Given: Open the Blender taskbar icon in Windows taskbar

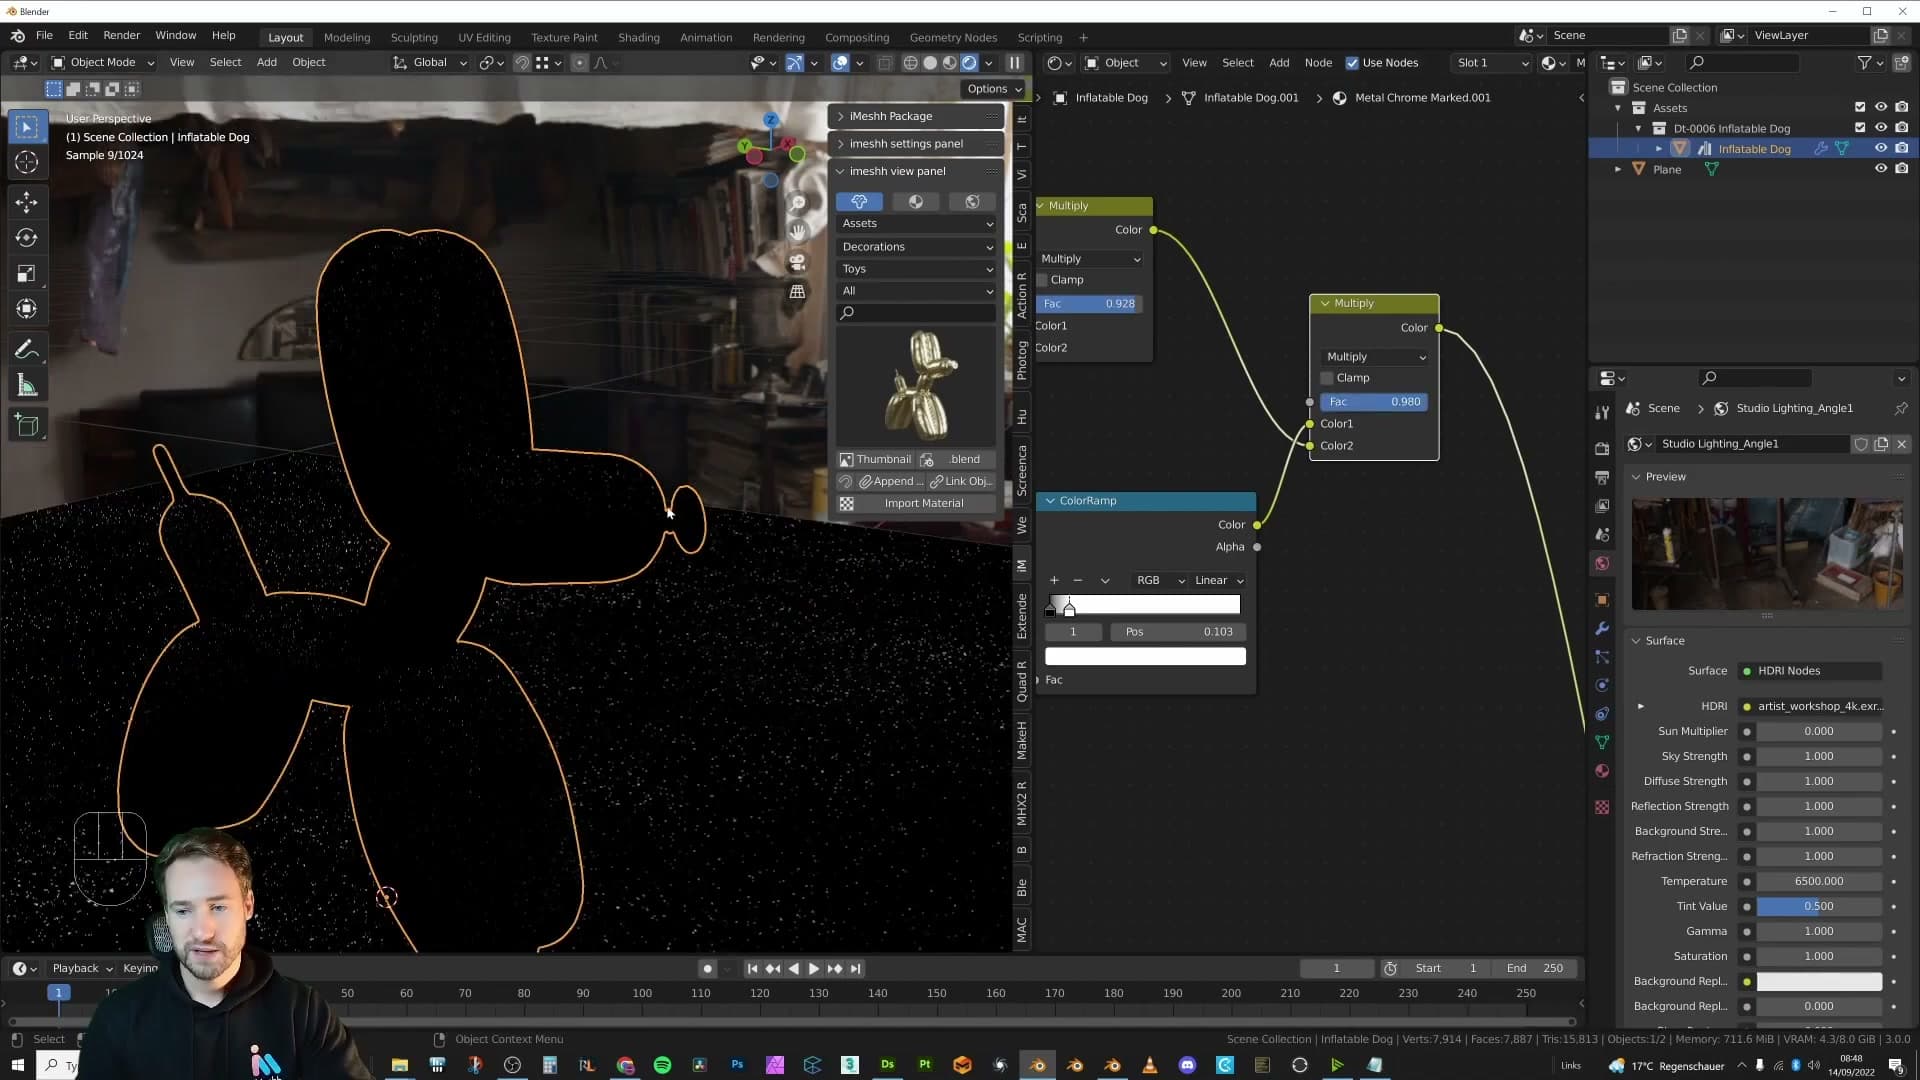Looking at the screenshot, I should 1037,1065.
